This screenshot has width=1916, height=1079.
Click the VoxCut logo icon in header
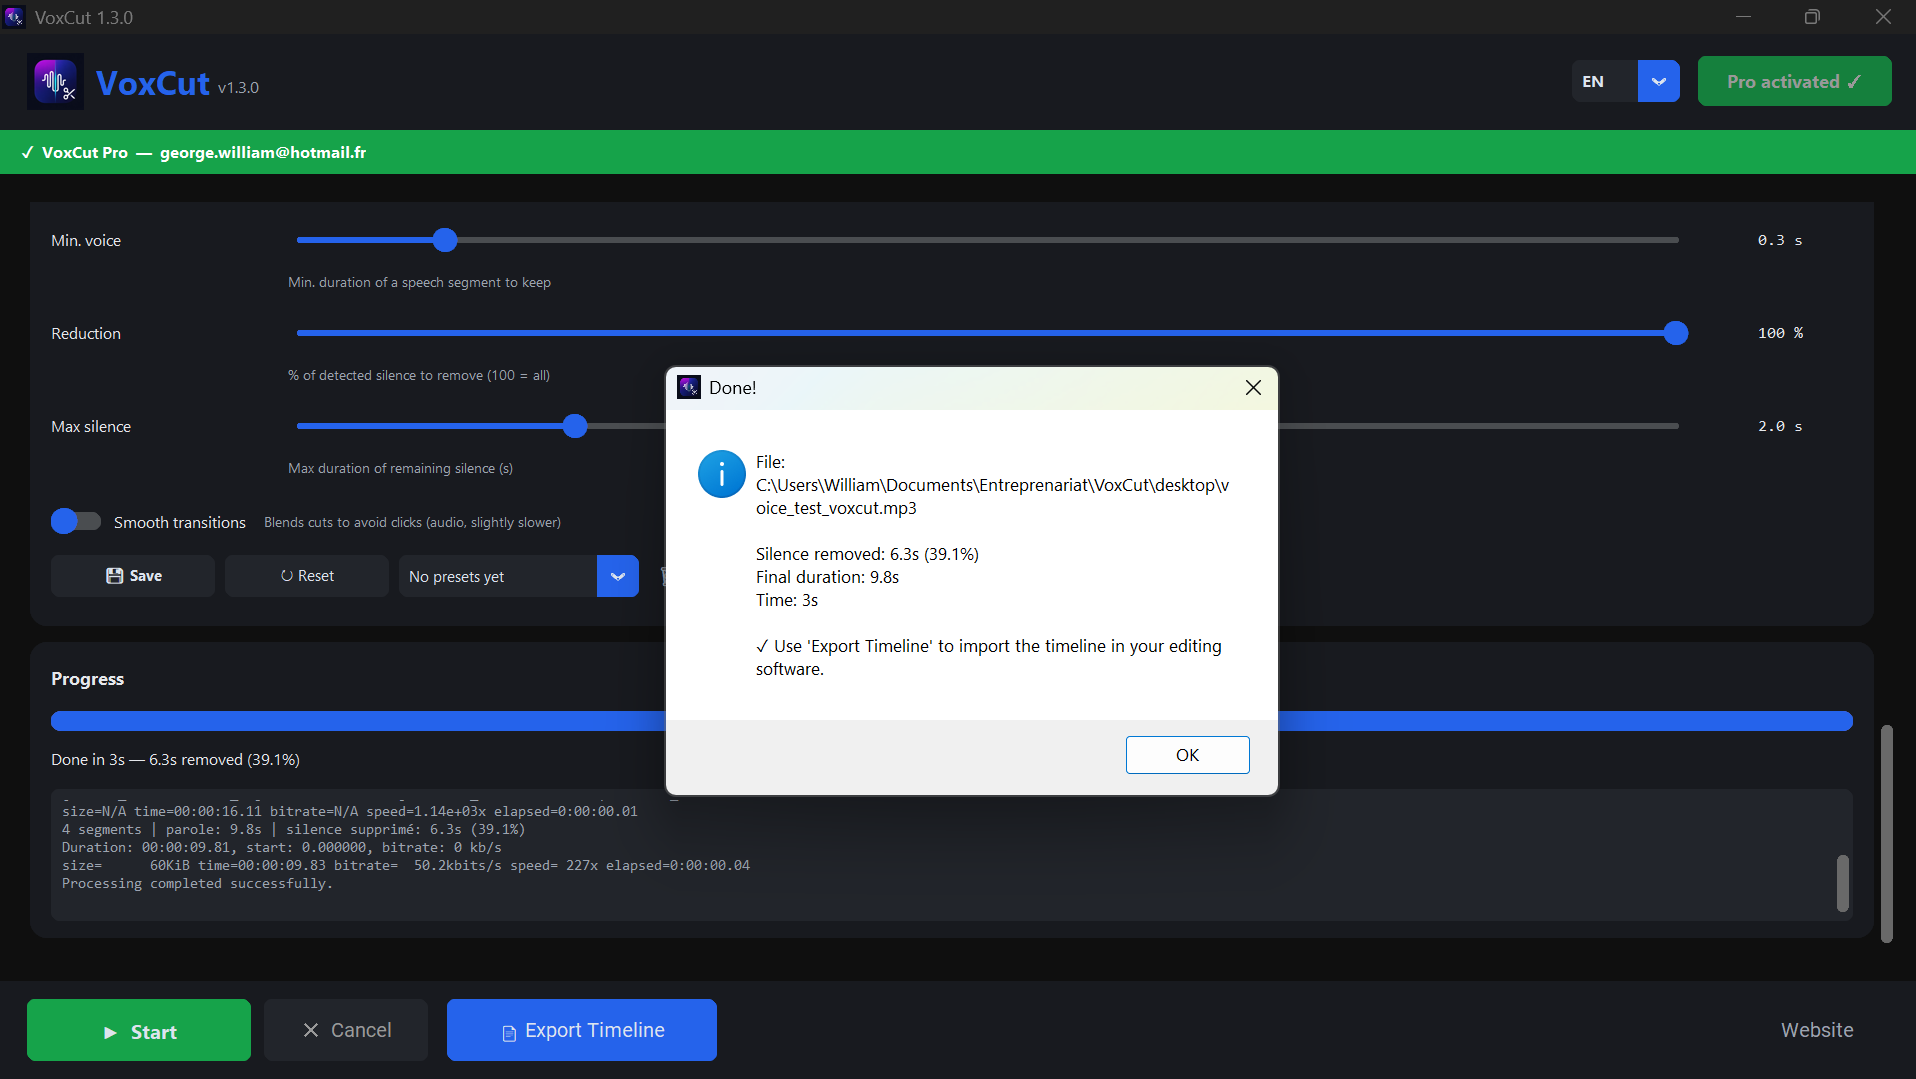click(x=55, y=82)
